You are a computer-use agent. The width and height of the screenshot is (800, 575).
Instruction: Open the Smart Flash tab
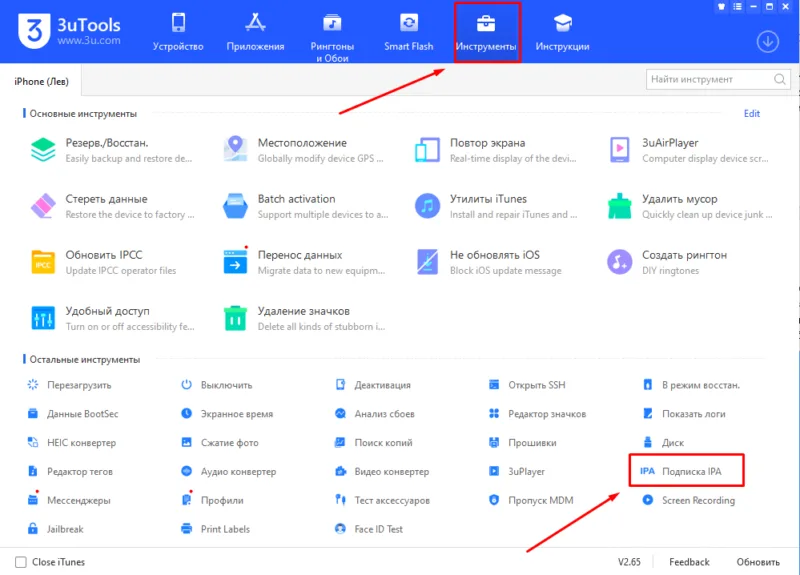[409, 33]
